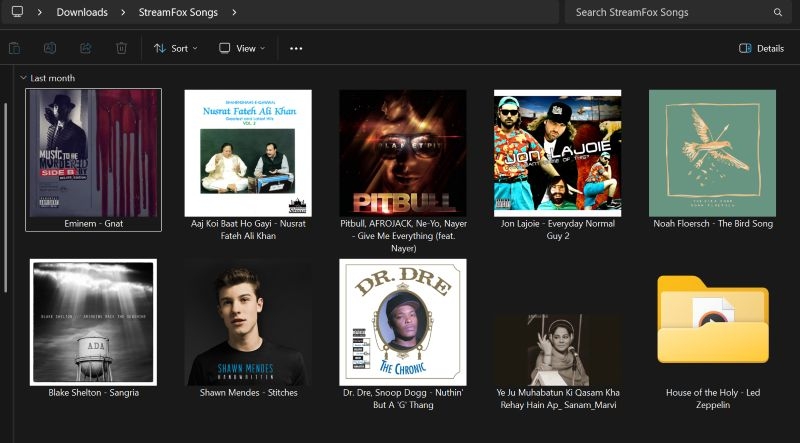Select the Pitbull album cover thumbnail
The image size is (800, 443).
pyautogui.click(x=403, y=153)
